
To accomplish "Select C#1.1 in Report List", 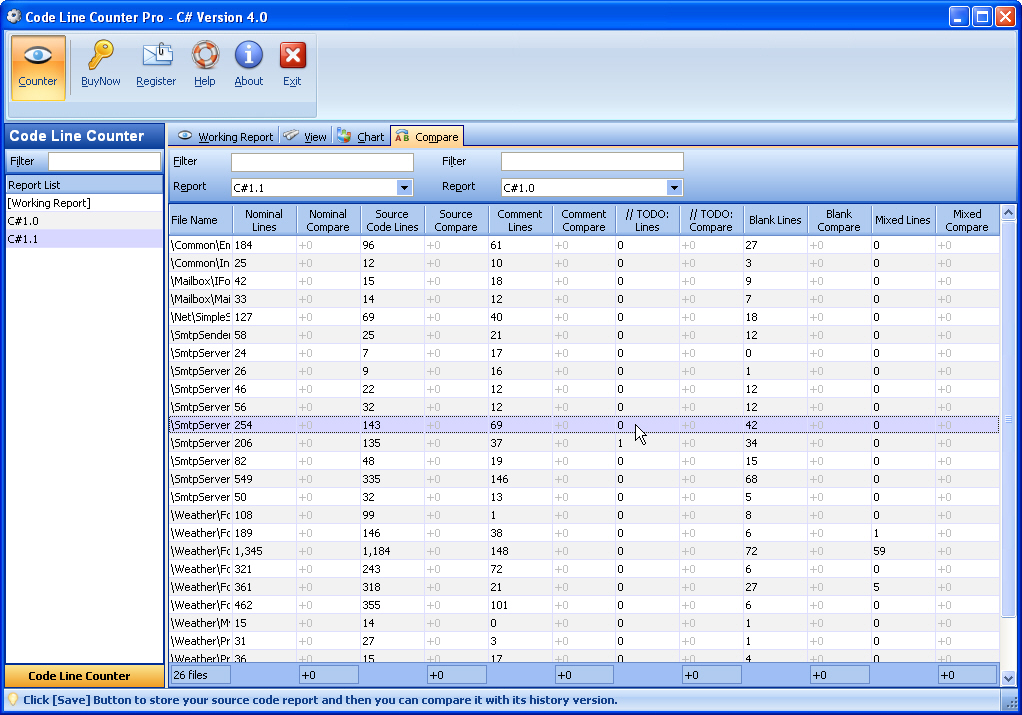I will [x=84, y=239].
